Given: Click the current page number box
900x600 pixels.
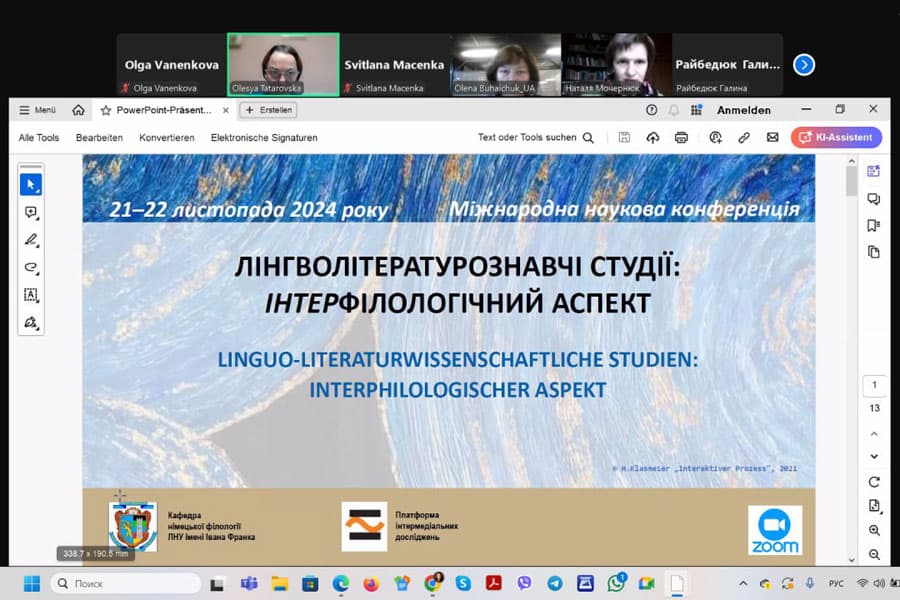Looking at the screenshot, I should click(874, 385).
